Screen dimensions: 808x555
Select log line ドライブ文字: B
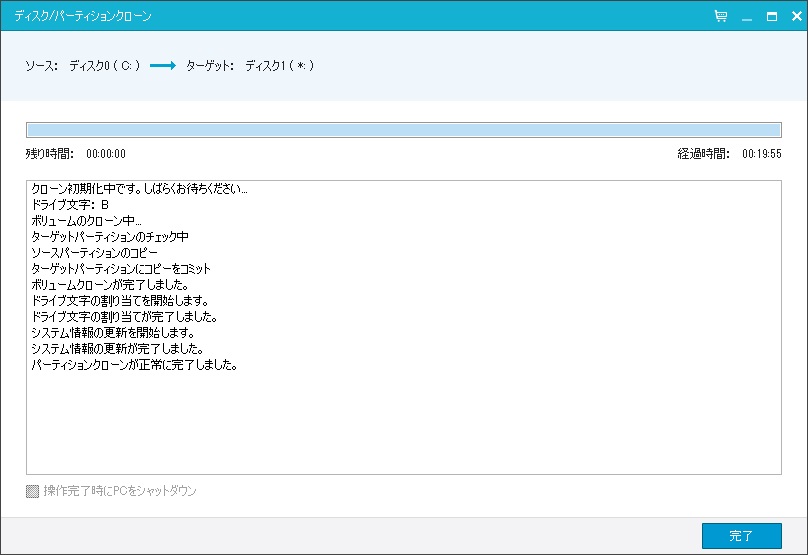(x=70, y=205)
